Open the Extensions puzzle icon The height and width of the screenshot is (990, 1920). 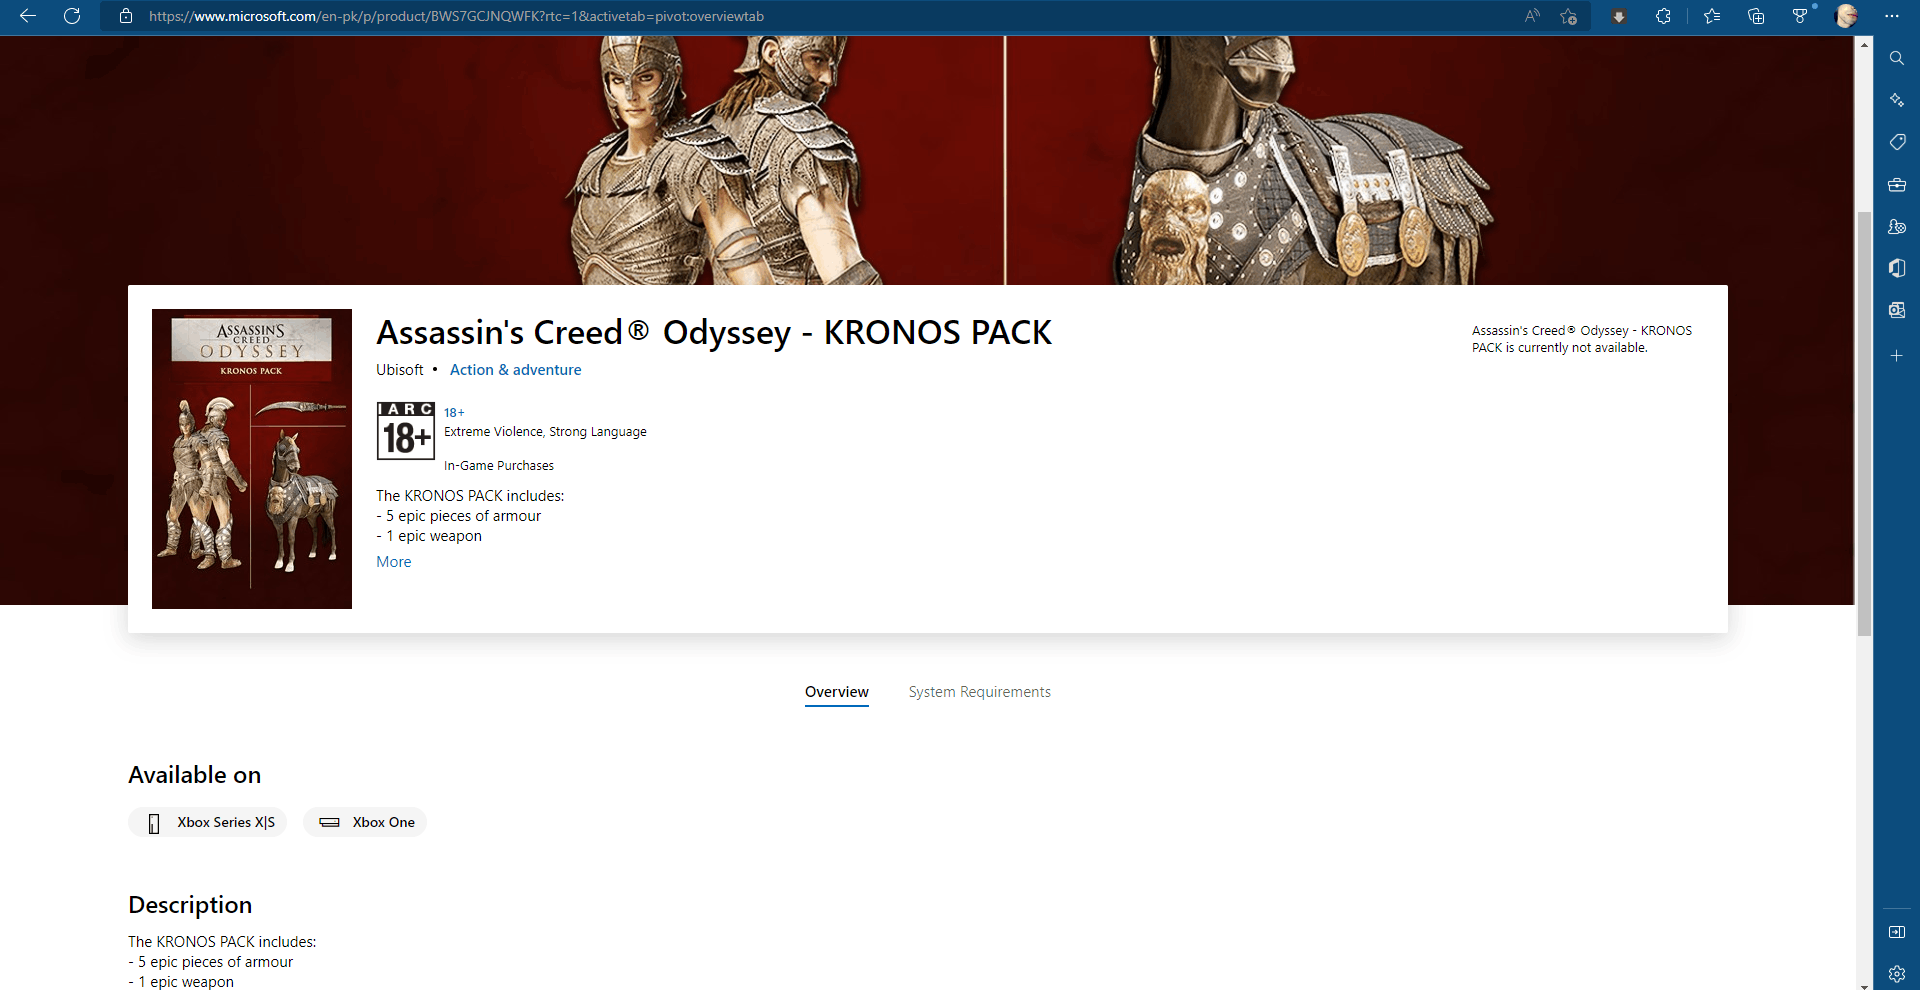[1663, 16]
